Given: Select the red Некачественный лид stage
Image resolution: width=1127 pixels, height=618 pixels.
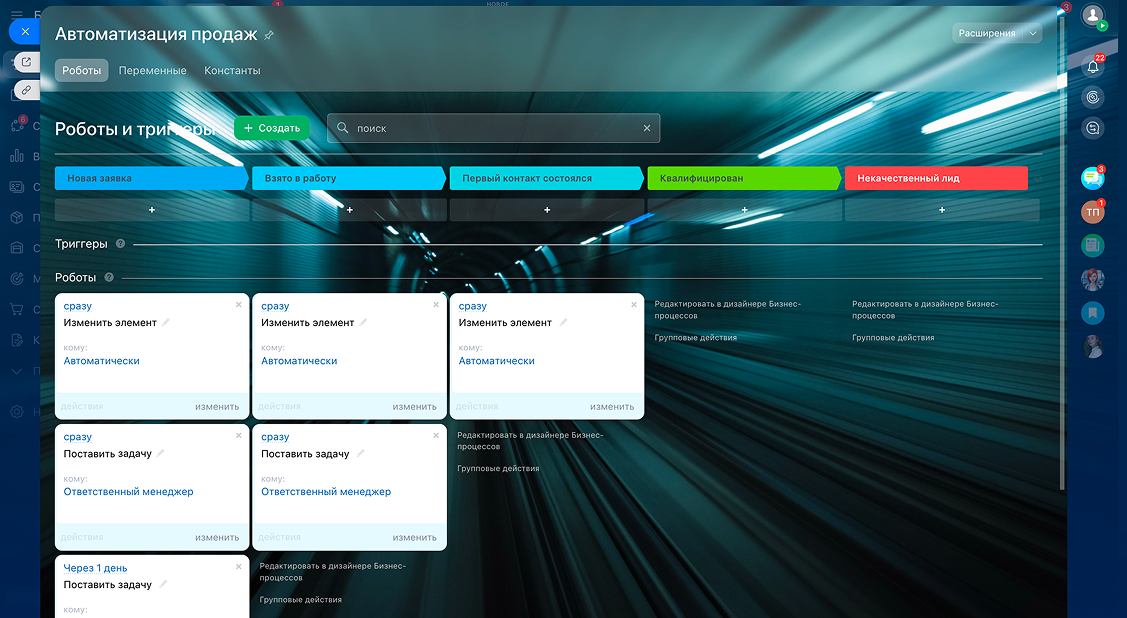Looking at the screenshot, I should 936,178.
